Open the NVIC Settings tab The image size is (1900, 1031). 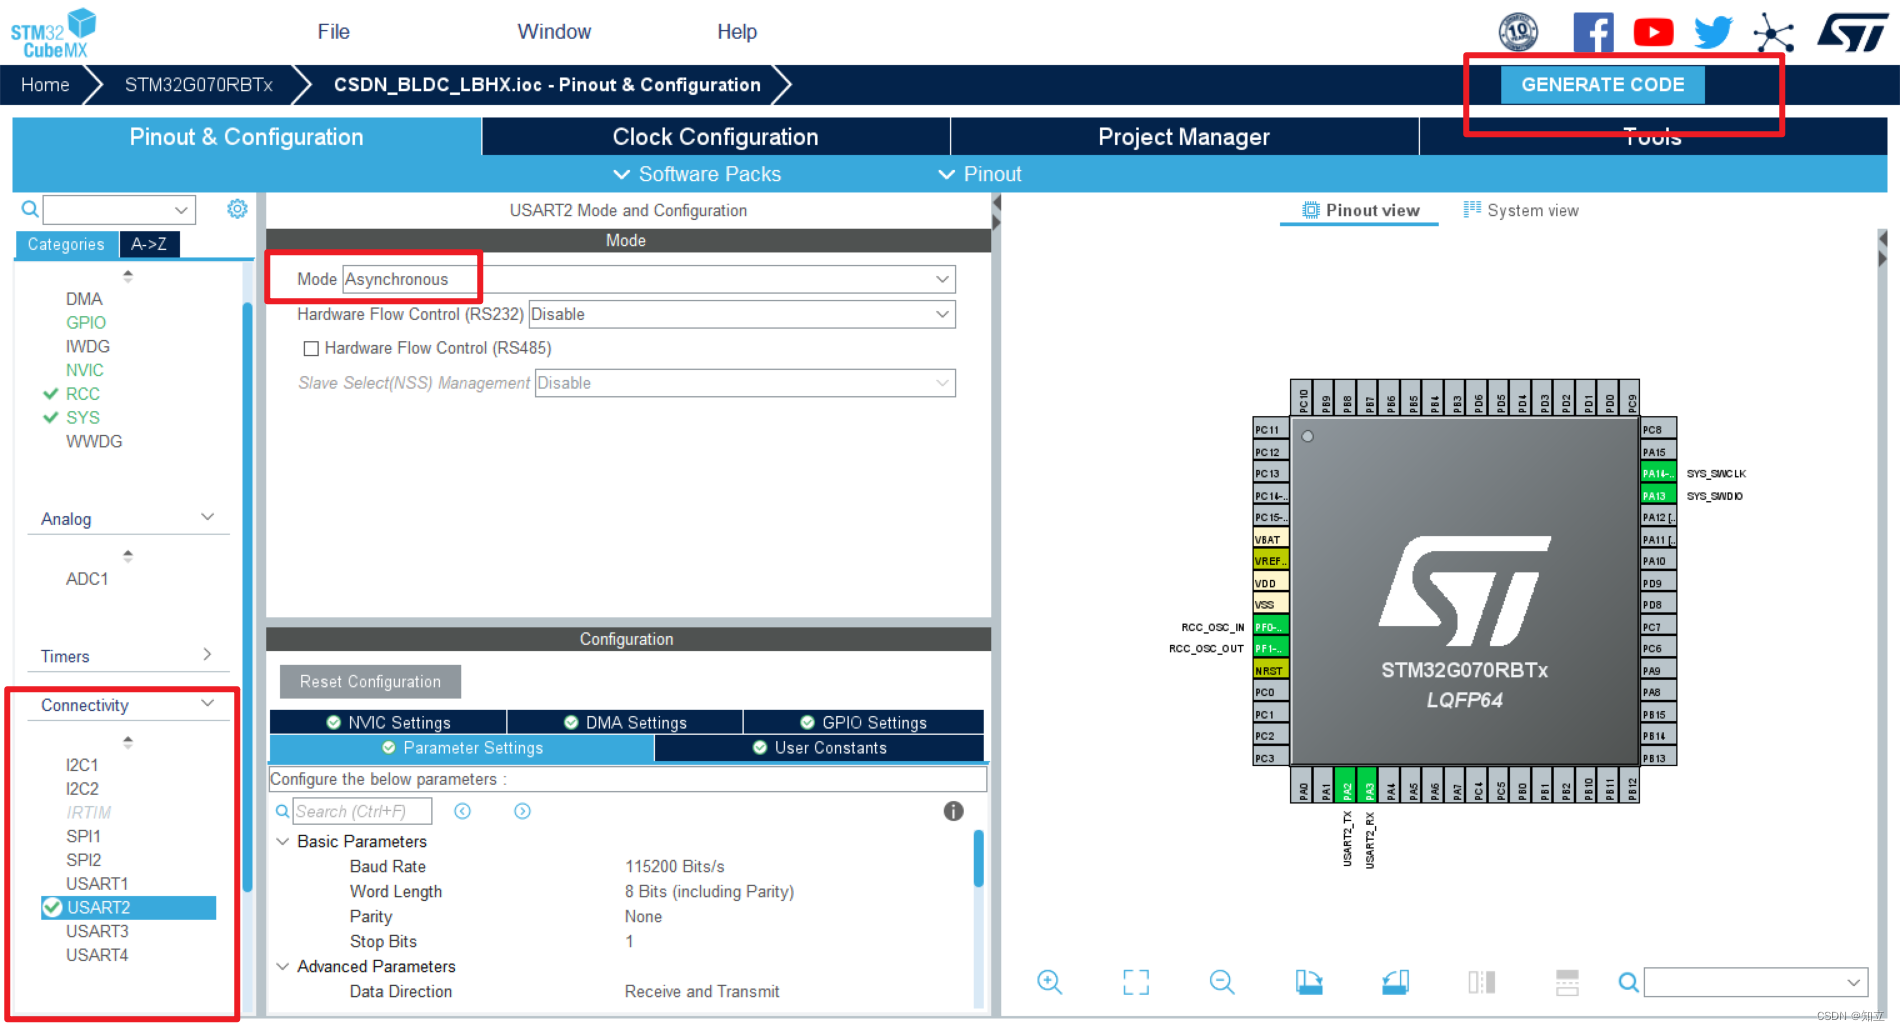coord(388,722)
